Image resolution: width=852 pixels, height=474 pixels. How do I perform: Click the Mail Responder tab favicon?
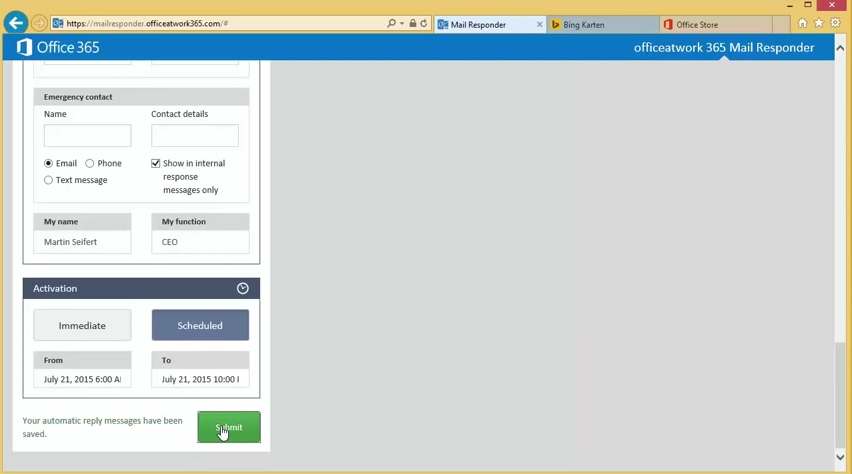coord(443,24)
